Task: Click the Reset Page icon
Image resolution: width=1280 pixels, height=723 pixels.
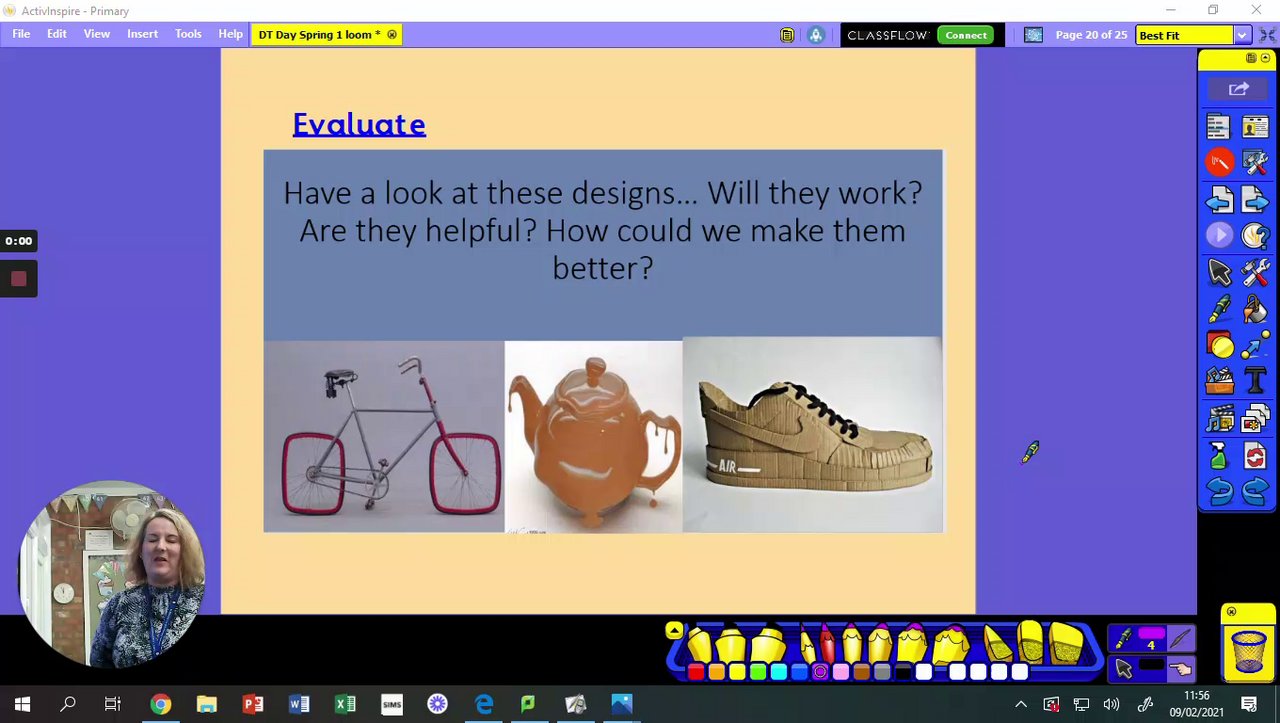Action: (1255, 456)
